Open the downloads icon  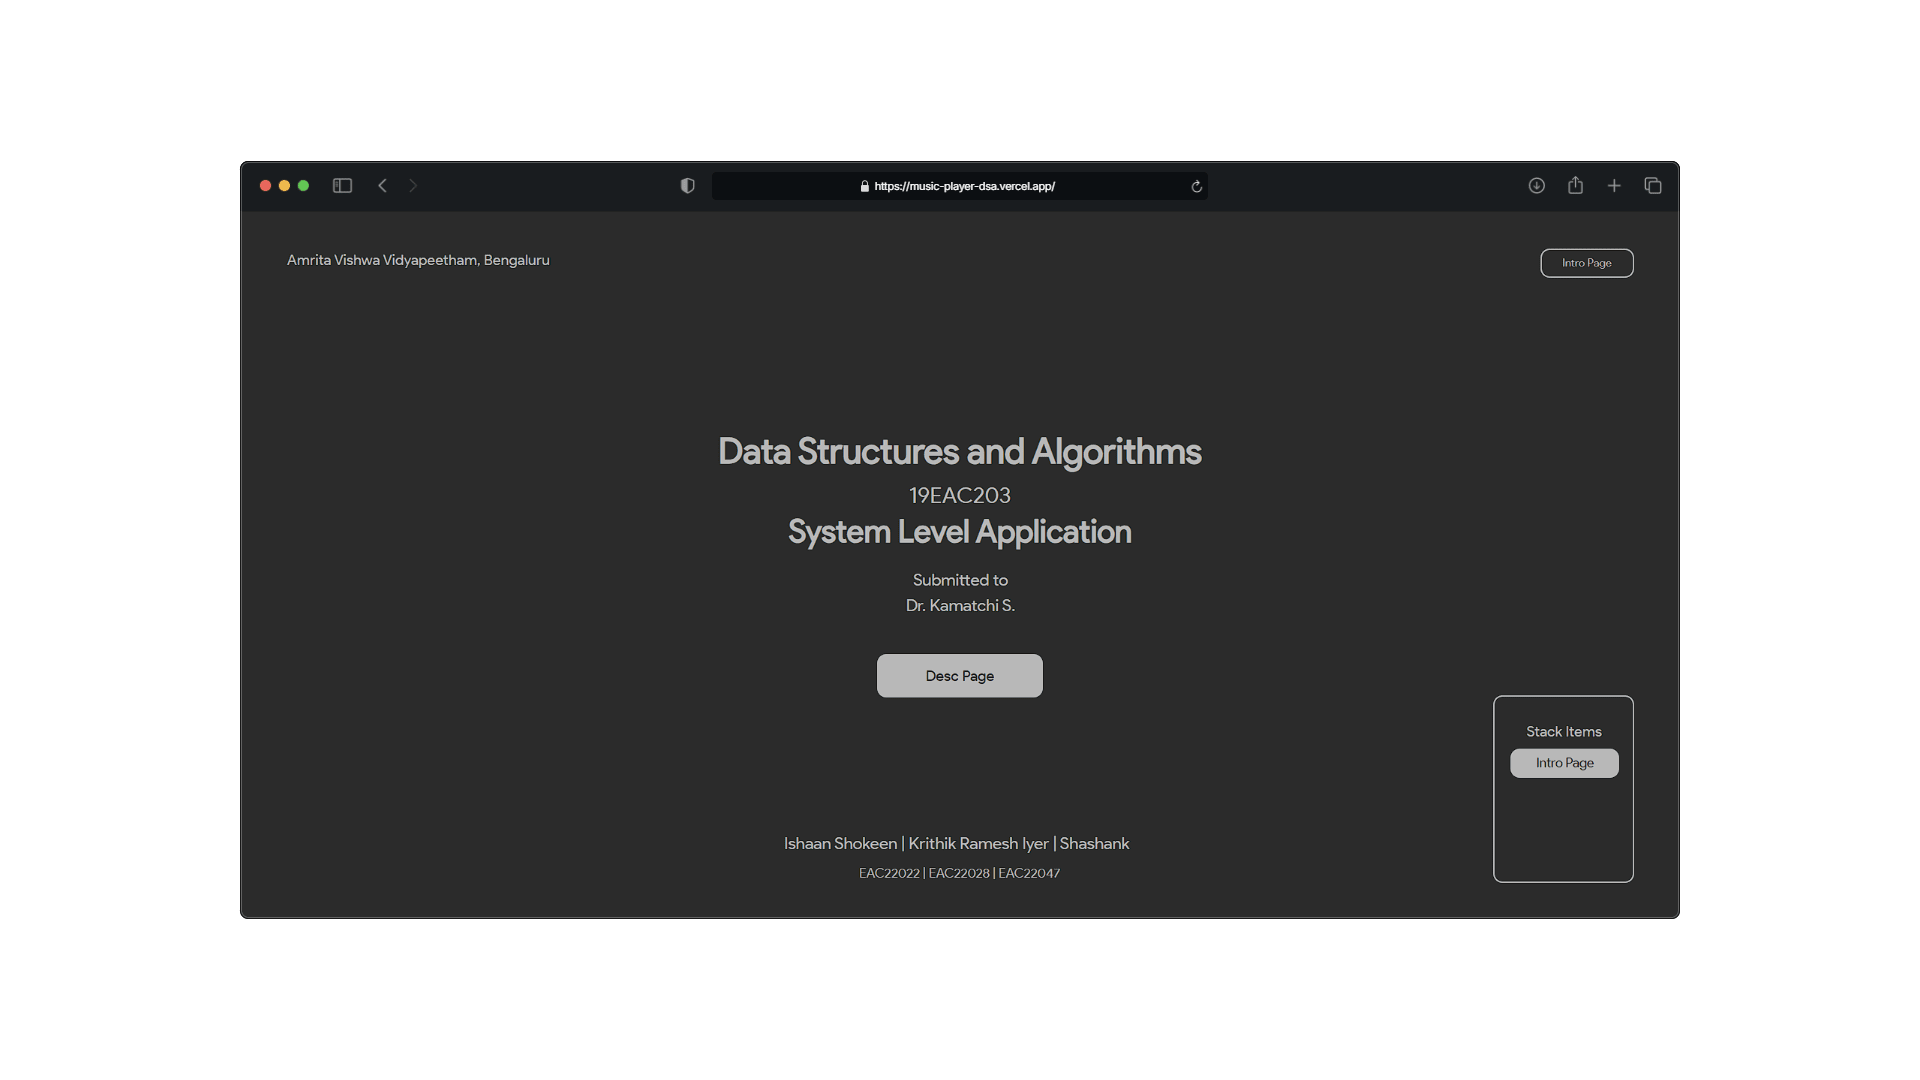coord(1537,186)
